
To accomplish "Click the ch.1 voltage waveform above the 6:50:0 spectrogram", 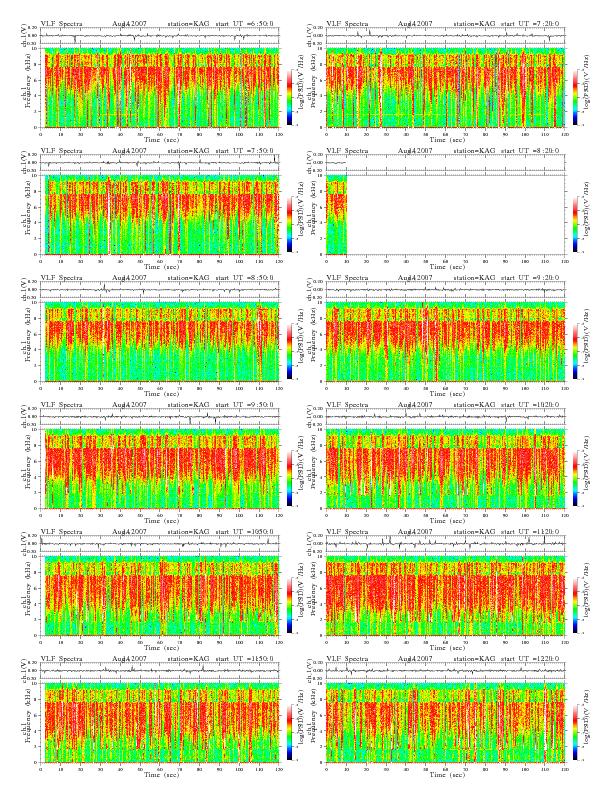I will (x=160, y=35).
